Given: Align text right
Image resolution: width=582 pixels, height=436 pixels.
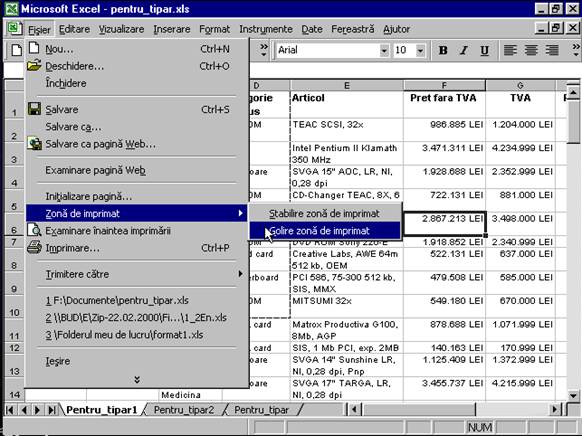Looking at the screenshot, I should (552, 50).
